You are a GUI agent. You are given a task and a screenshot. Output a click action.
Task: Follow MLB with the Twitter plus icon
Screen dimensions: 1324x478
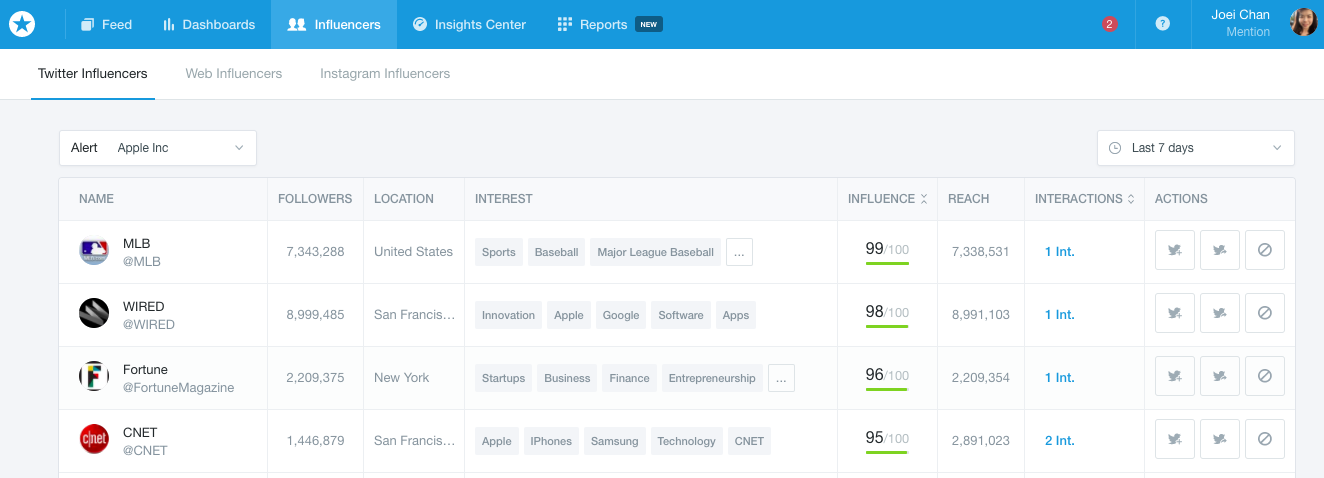point(1175,251)
